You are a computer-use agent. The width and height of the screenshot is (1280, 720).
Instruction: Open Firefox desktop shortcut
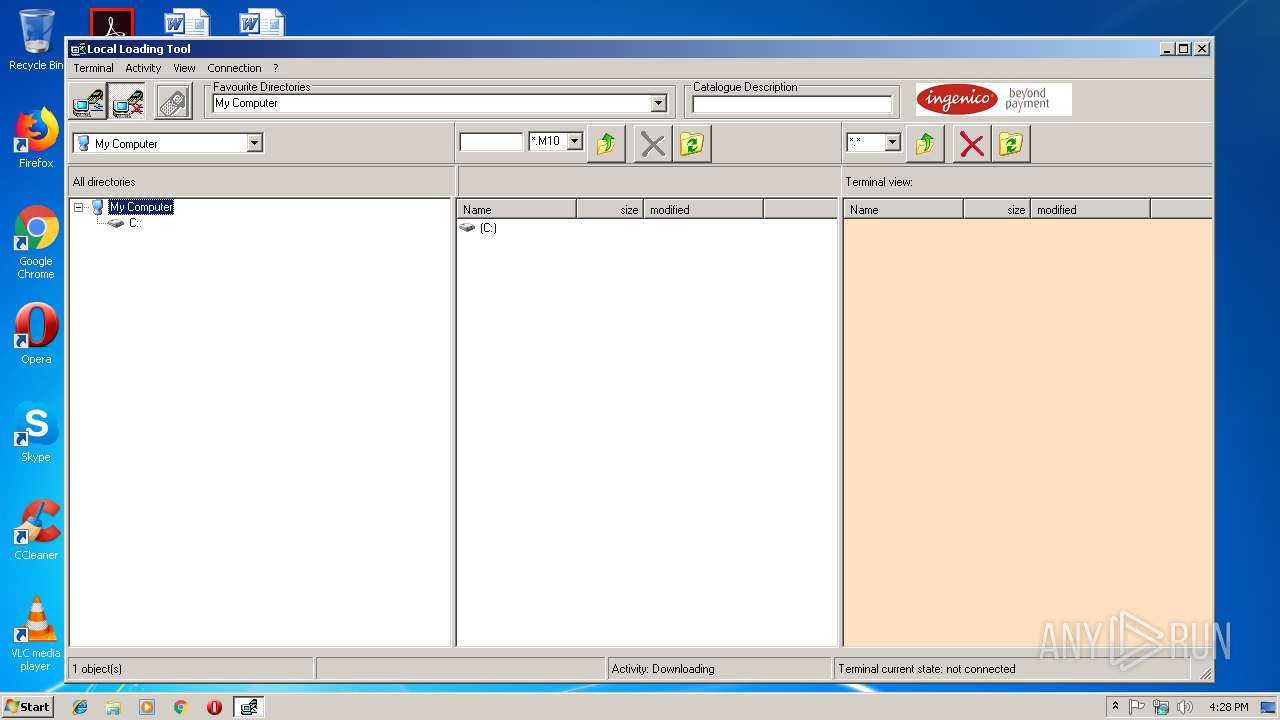point(36,138)
